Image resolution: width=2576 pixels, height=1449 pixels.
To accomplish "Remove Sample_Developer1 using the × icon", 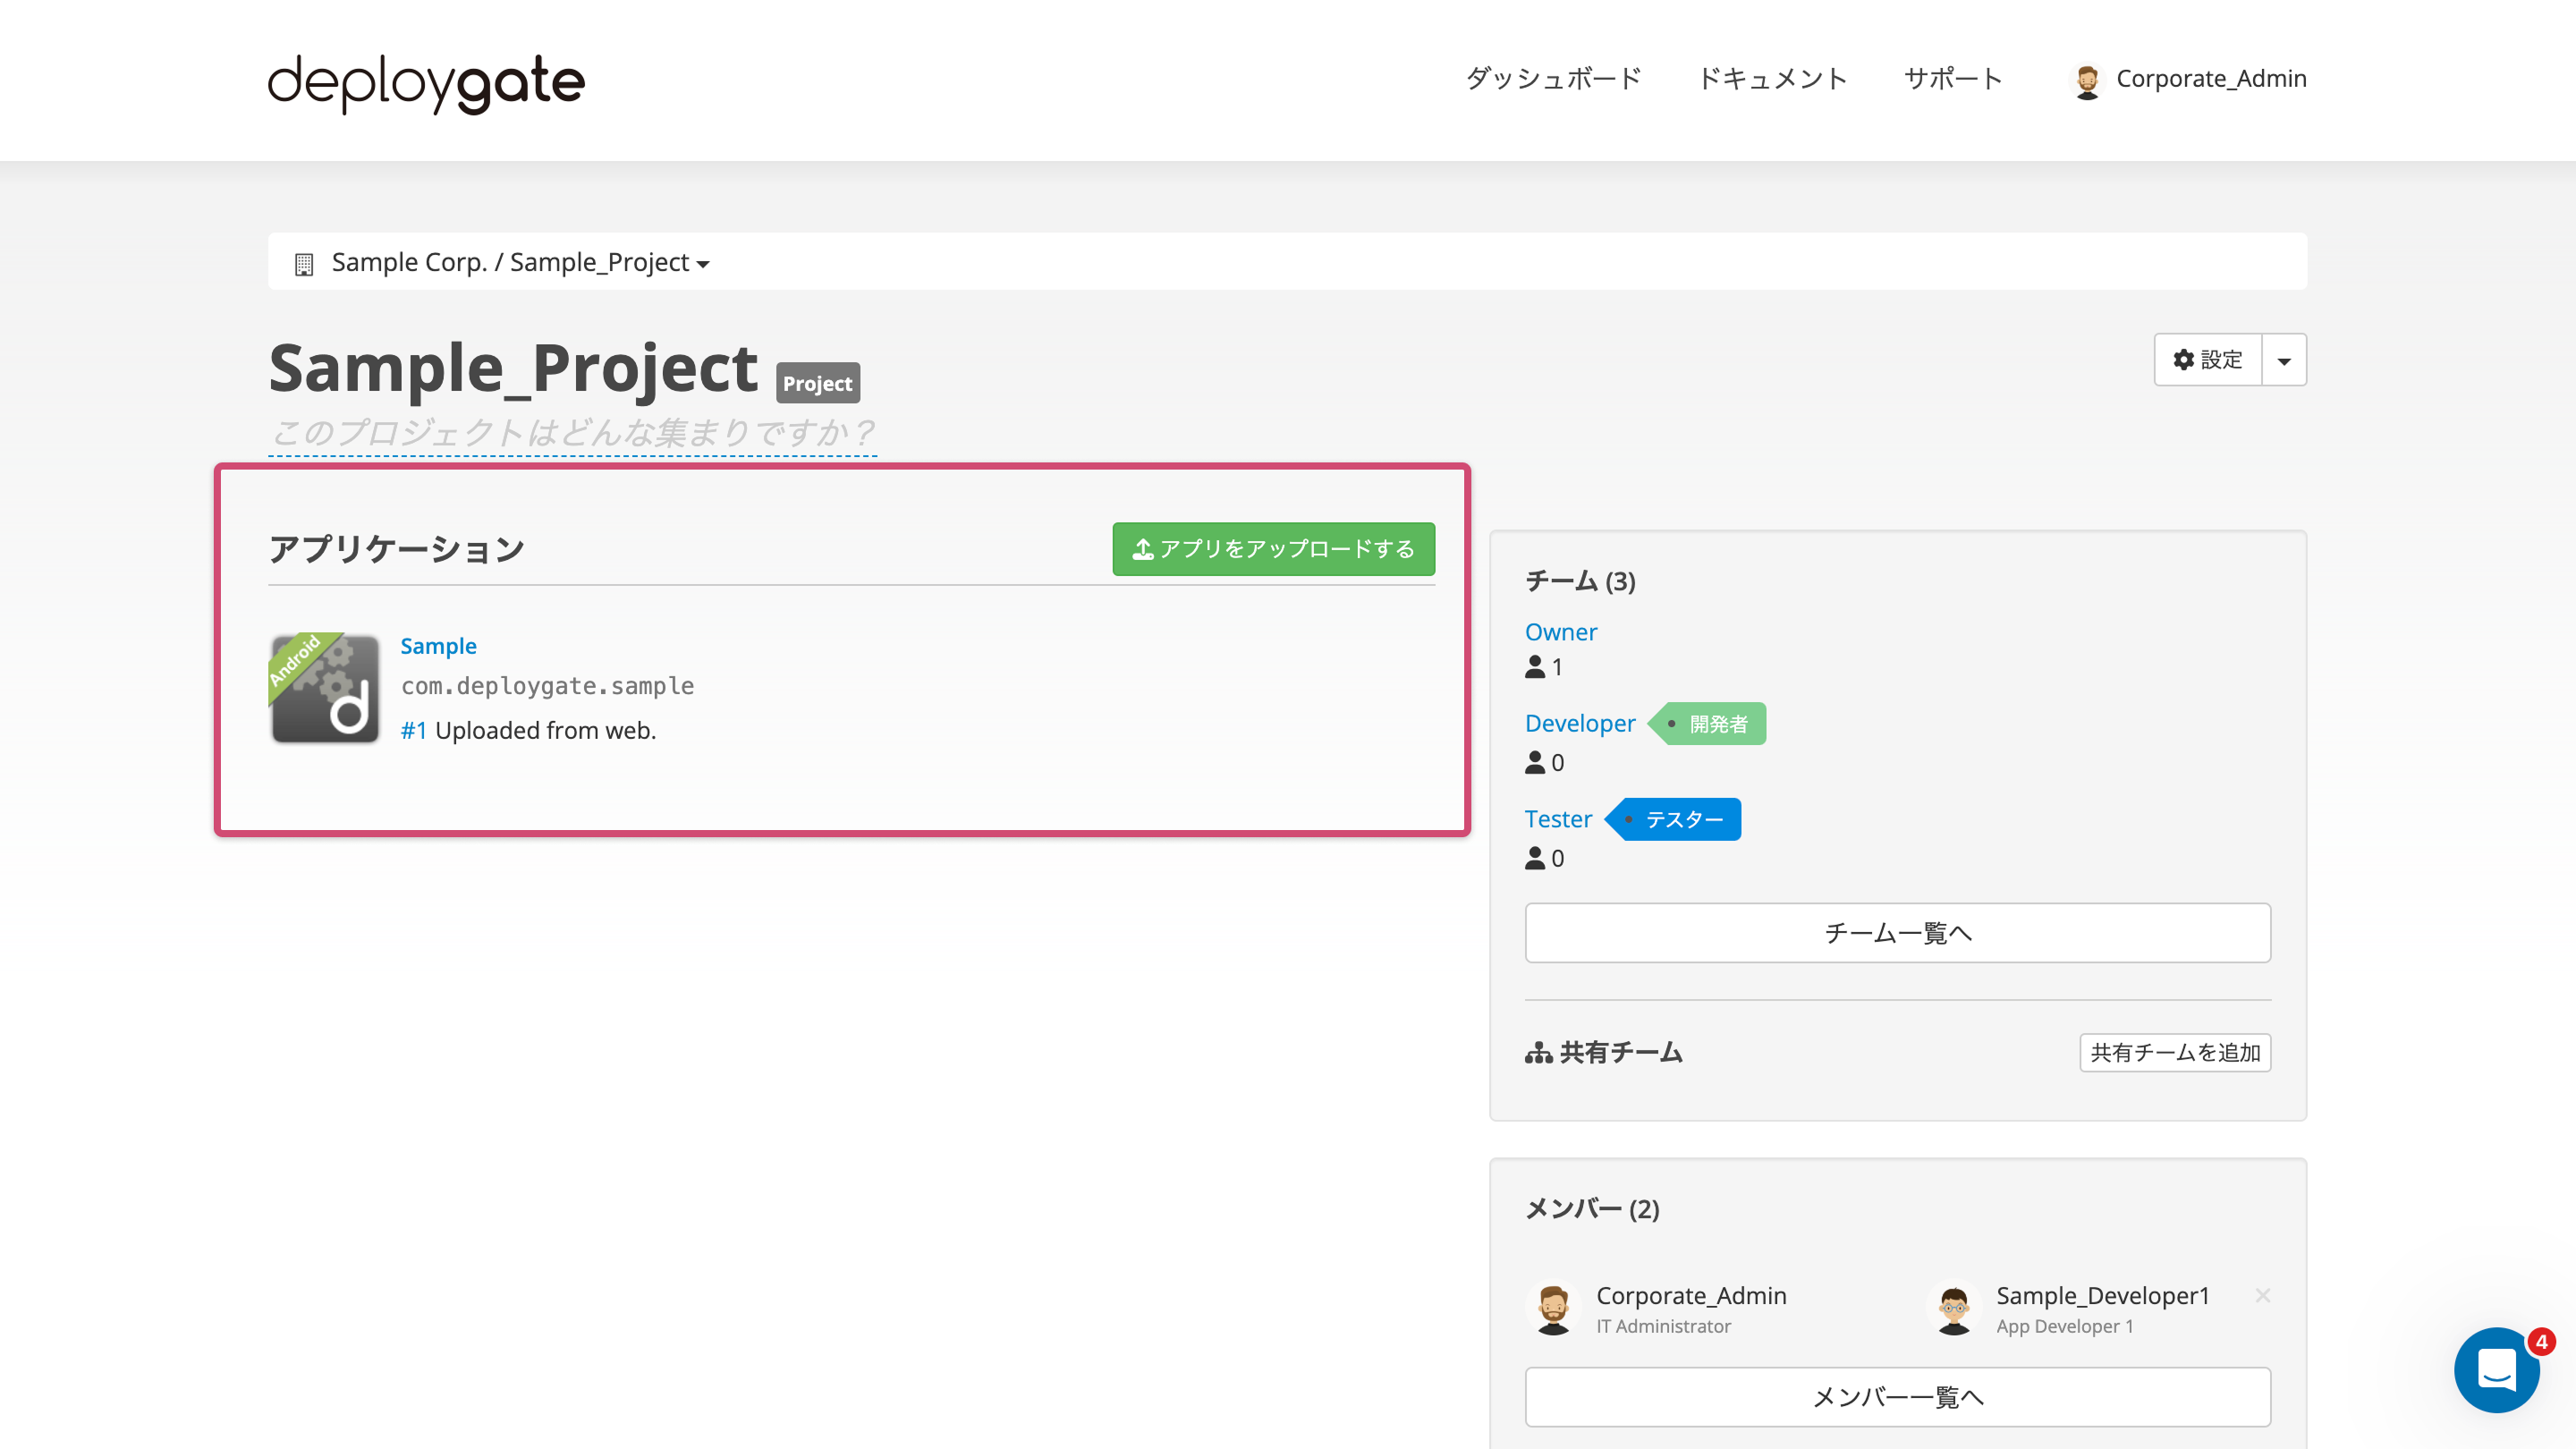I will click(2263, 1295).
